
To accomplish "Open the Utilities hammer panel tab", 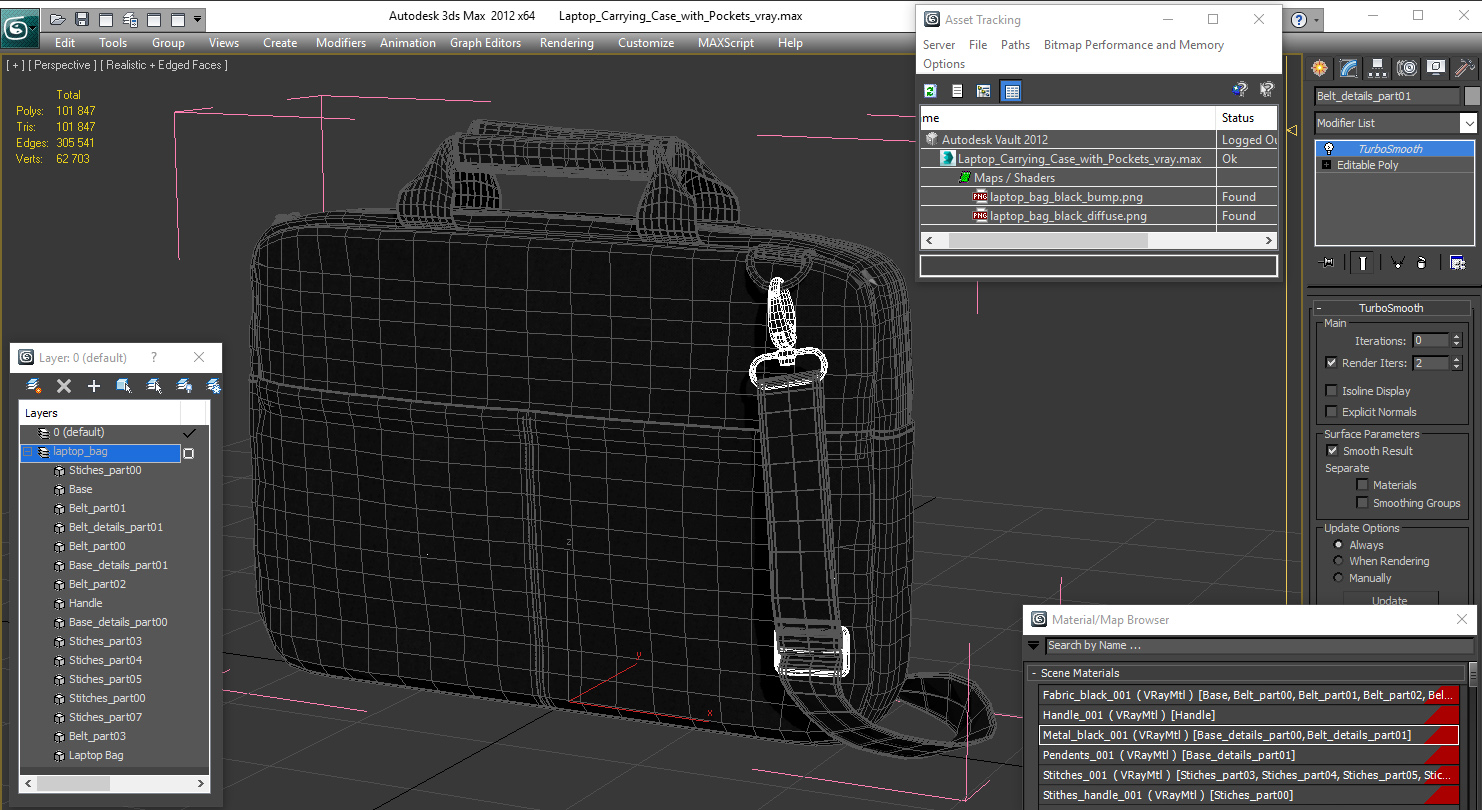I will tap(1465, 68).
